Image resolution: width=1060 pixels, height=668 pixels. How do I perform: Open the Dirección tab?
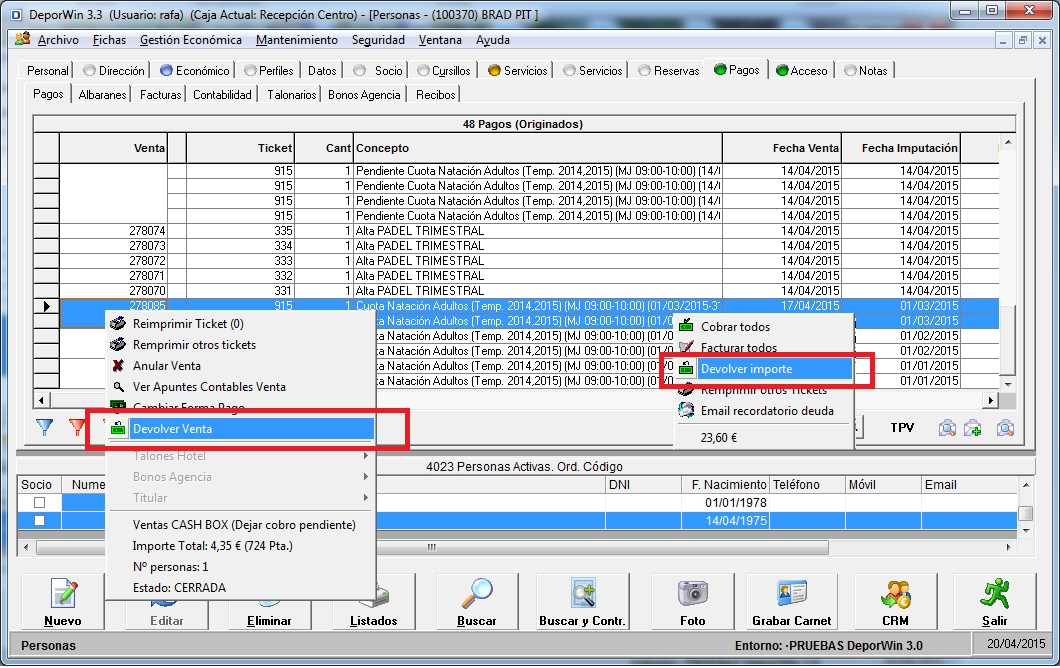[x=114, y=70]
